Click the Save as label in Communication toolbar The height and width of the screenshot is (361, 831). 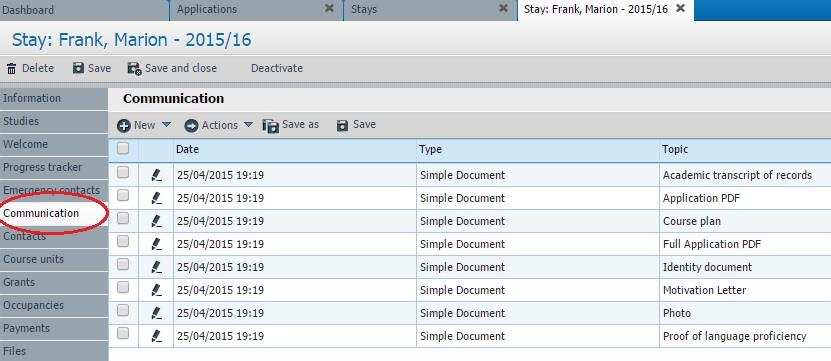click(300, 125)
